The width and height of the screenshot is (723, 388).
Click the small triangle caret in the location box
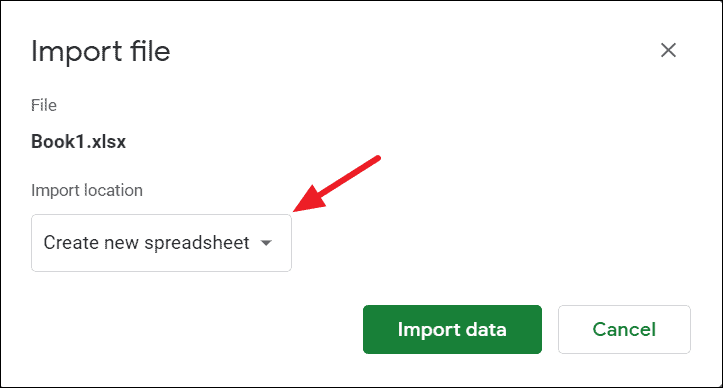266,243
